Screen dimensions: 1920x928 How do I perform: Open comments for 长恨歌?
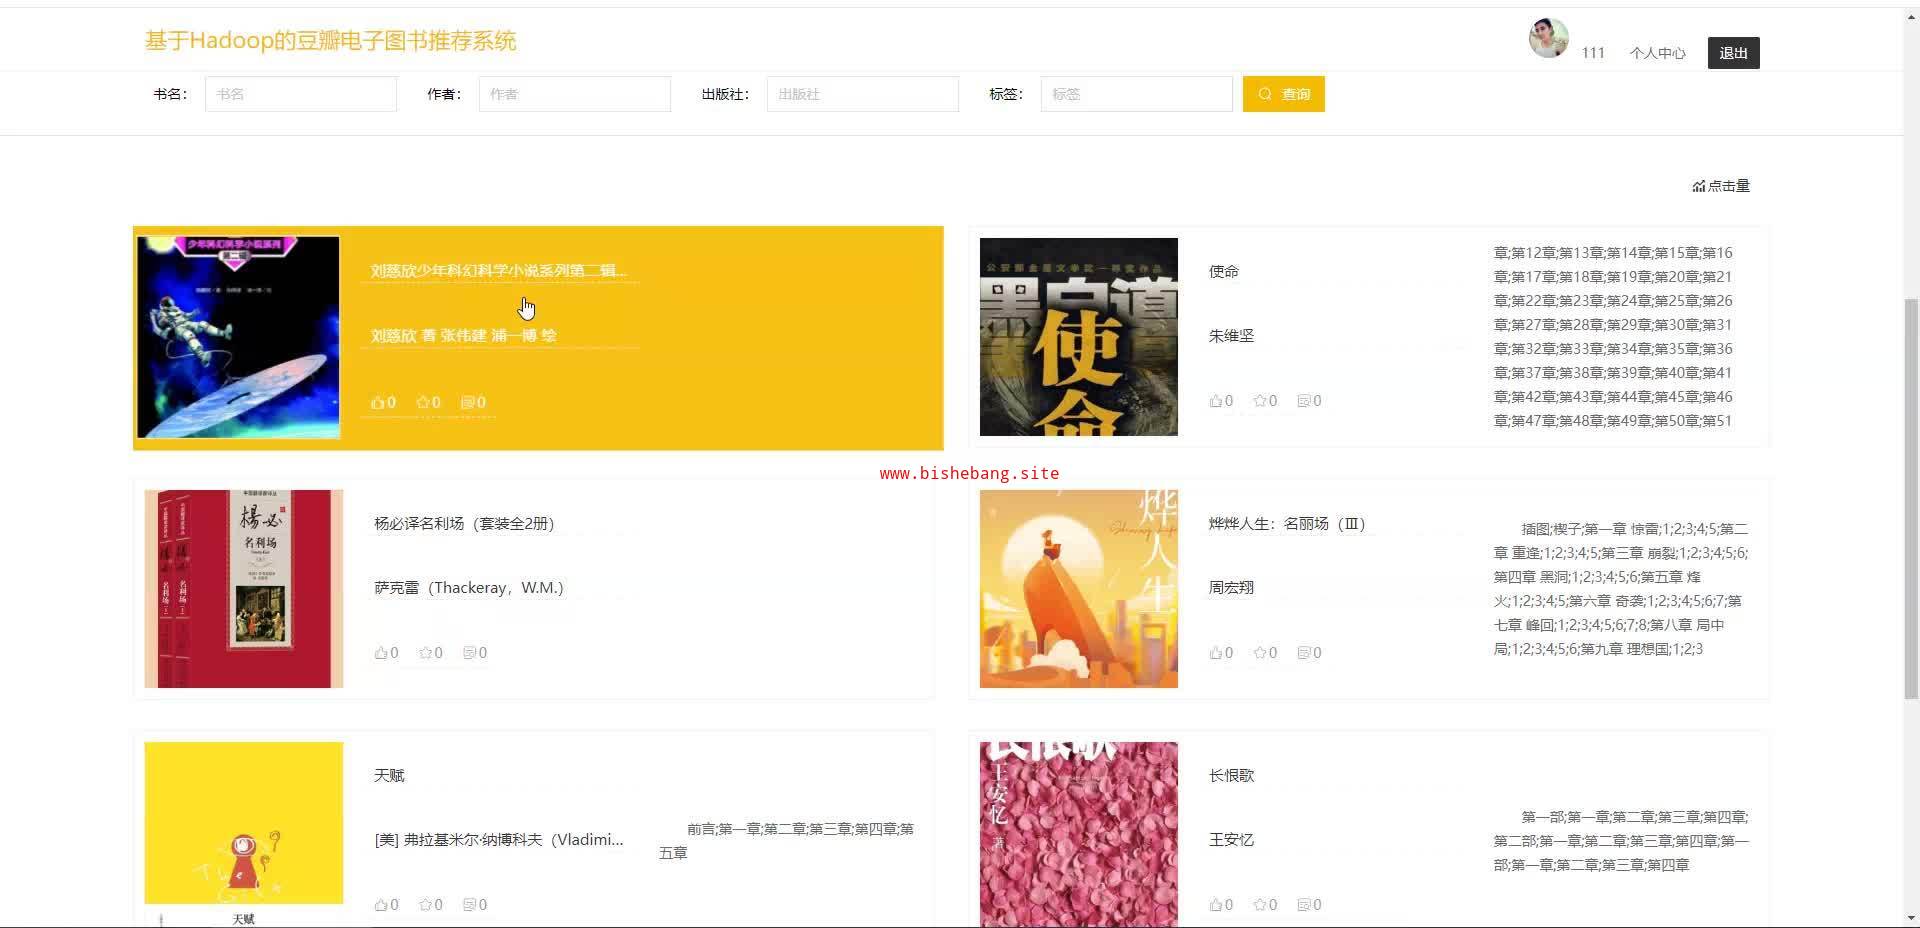click(x=1309, y=905)
